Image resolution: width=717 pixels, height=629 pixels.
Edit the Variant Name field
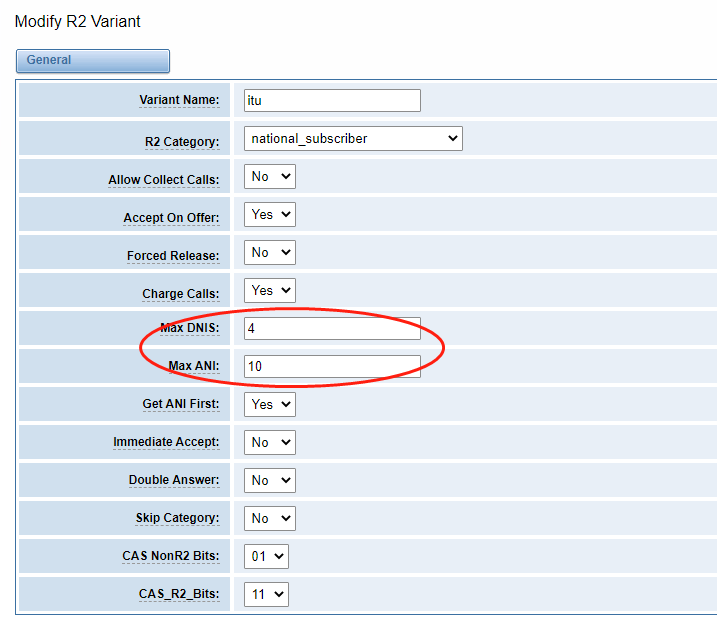(x=332, y=100)
